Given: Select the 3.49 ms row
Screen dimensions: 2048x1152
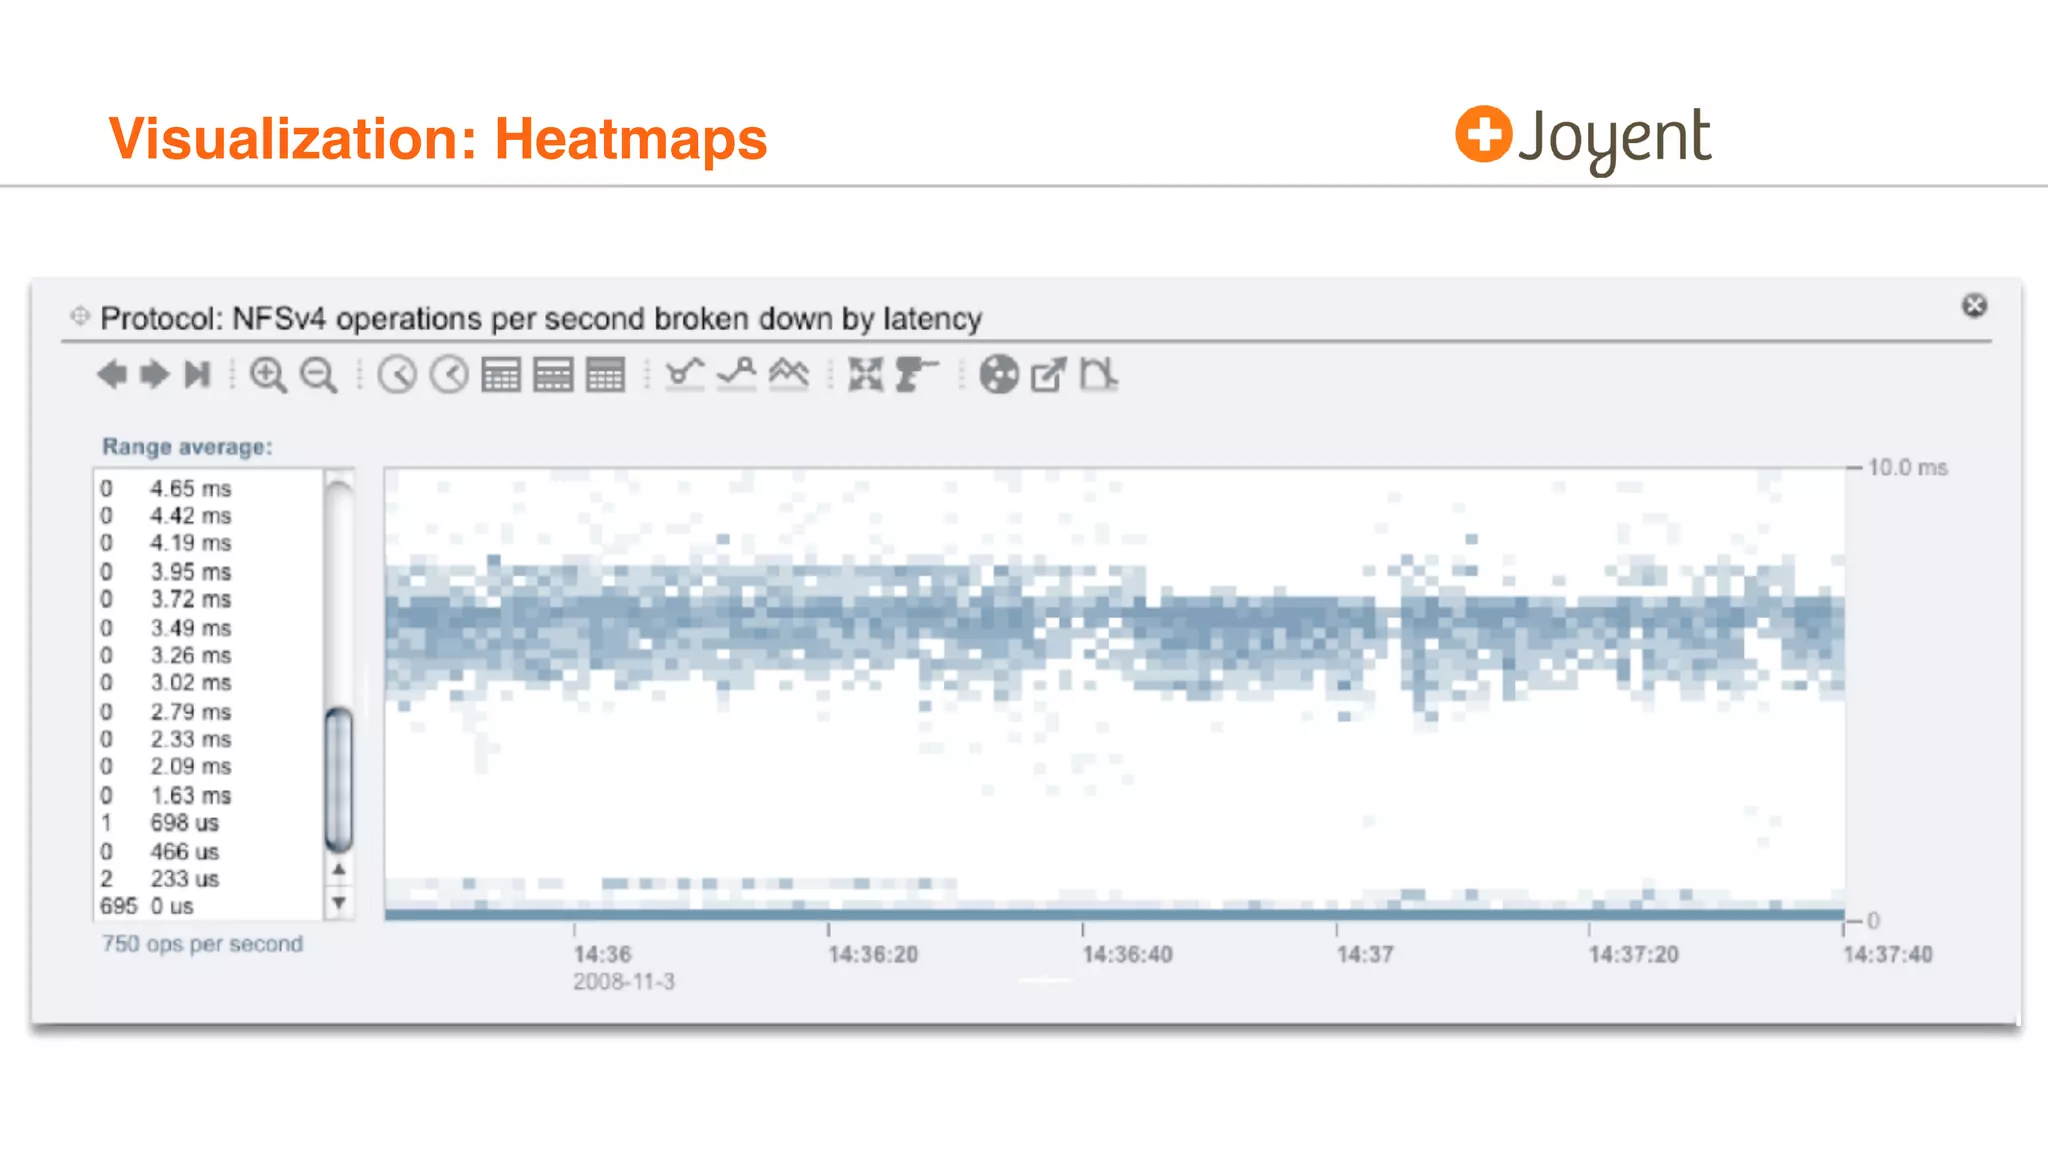Looking at the screenshot, I should (x=208, y=627).
